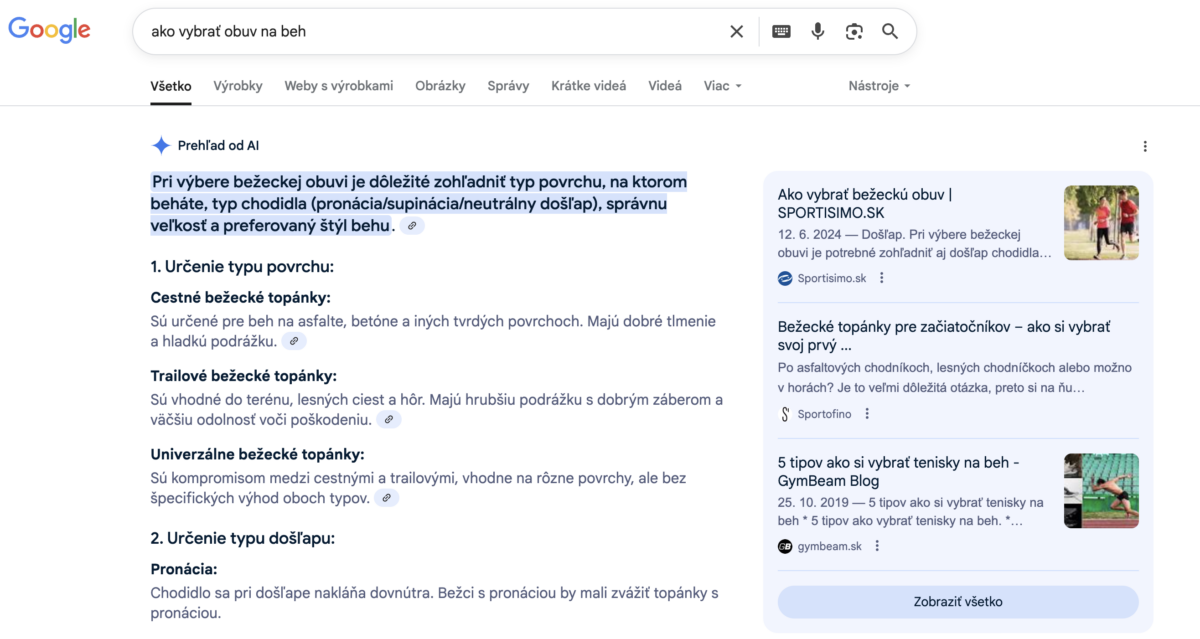1200x639 pixels.
Task: Click the Sportisimo snippet dated 12. 6. 2024
Action: [915, 244]
